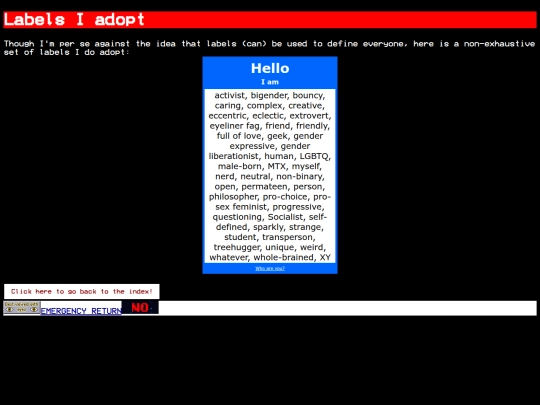Image resolution: width=540 pixels, height=405 pixels.
Task: Click the red NO banner image
Action: 140,307
